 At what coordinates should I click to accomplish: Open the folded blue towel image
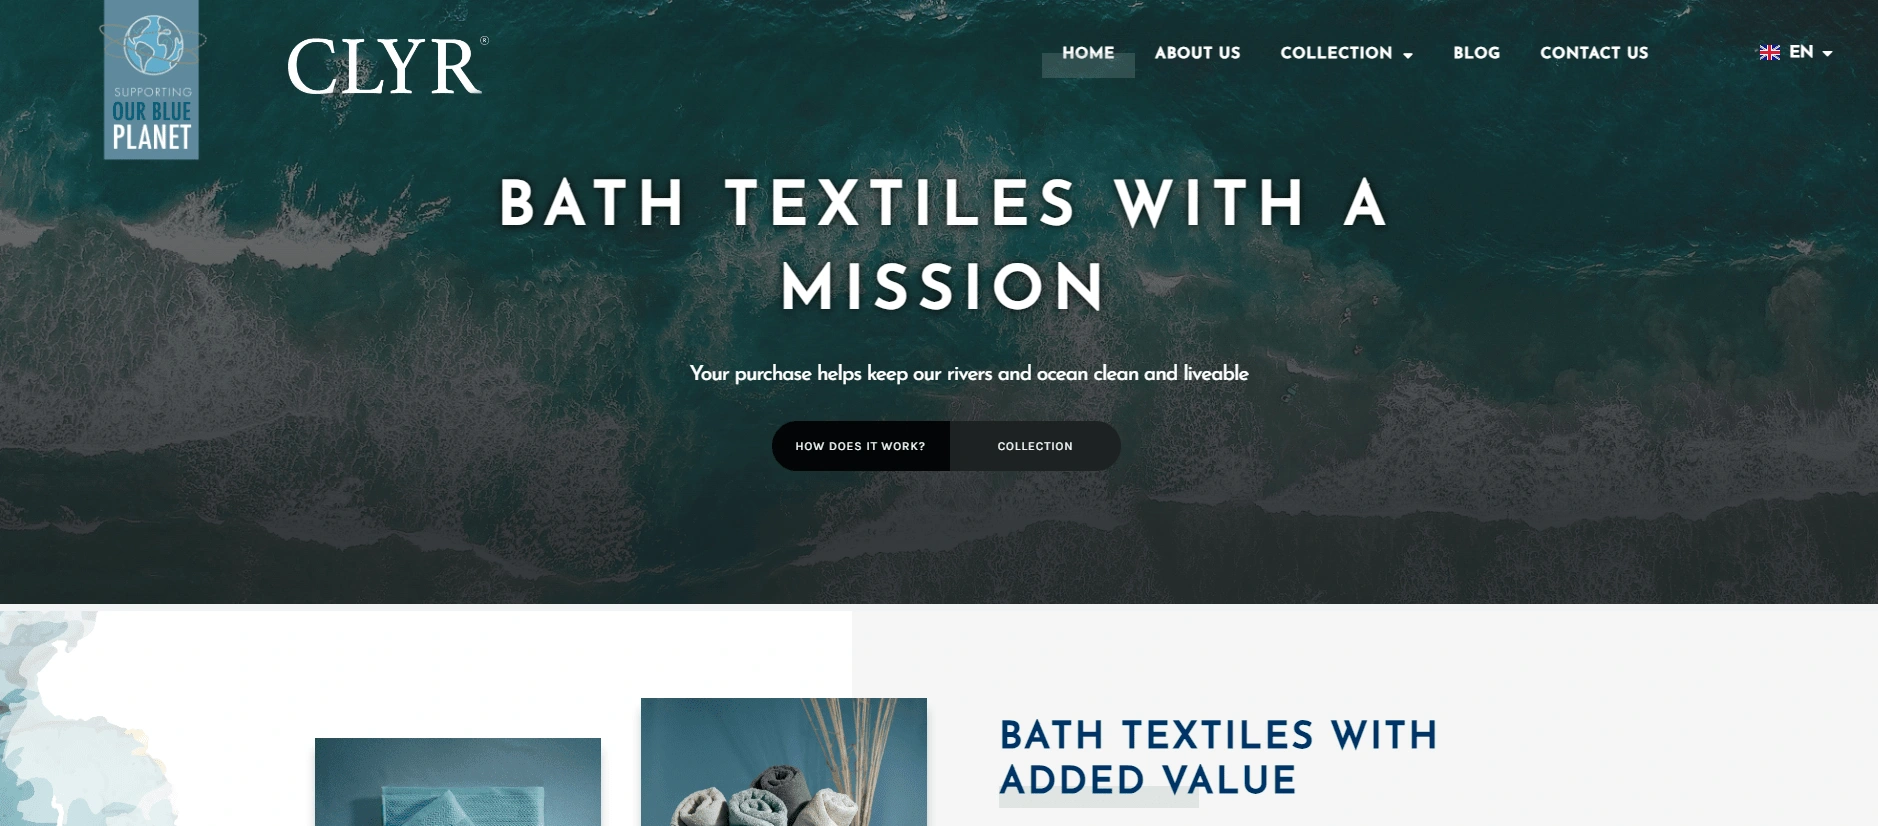point(458,782)
